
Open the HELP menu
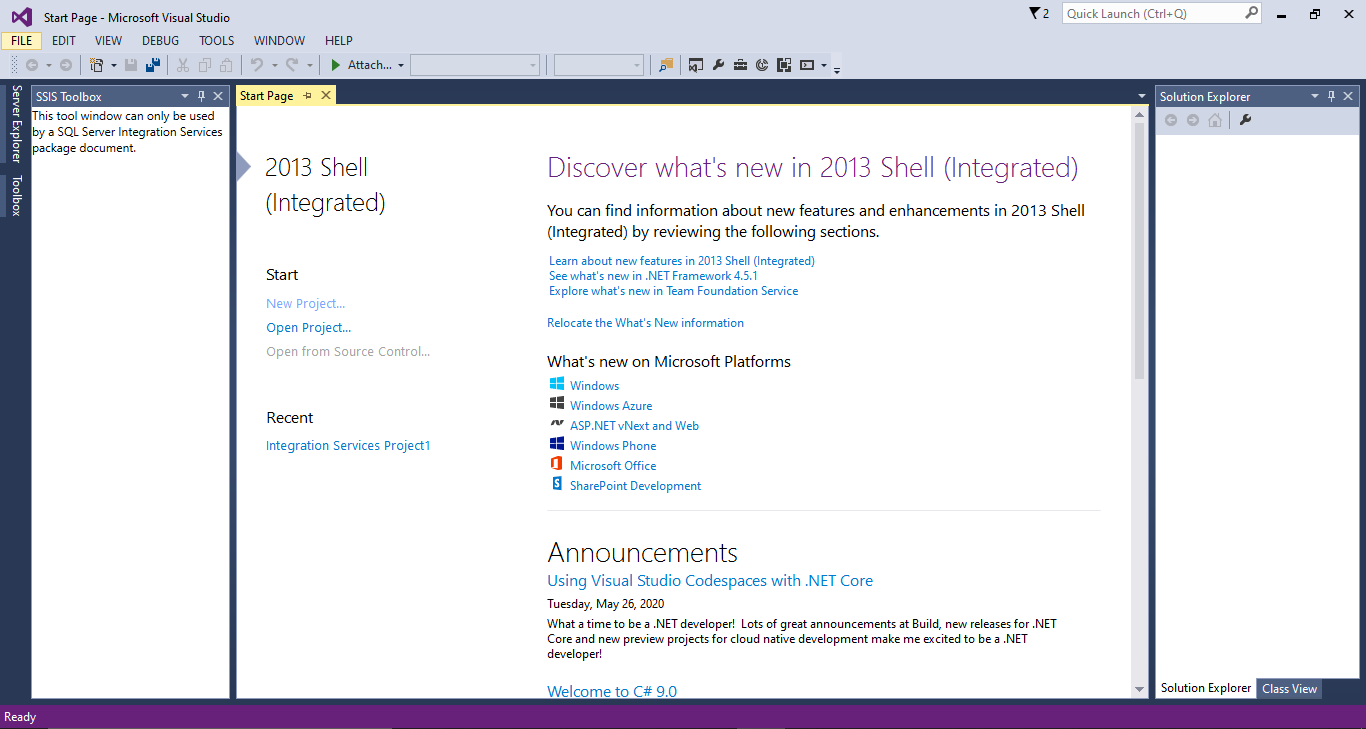coord(339,41)
